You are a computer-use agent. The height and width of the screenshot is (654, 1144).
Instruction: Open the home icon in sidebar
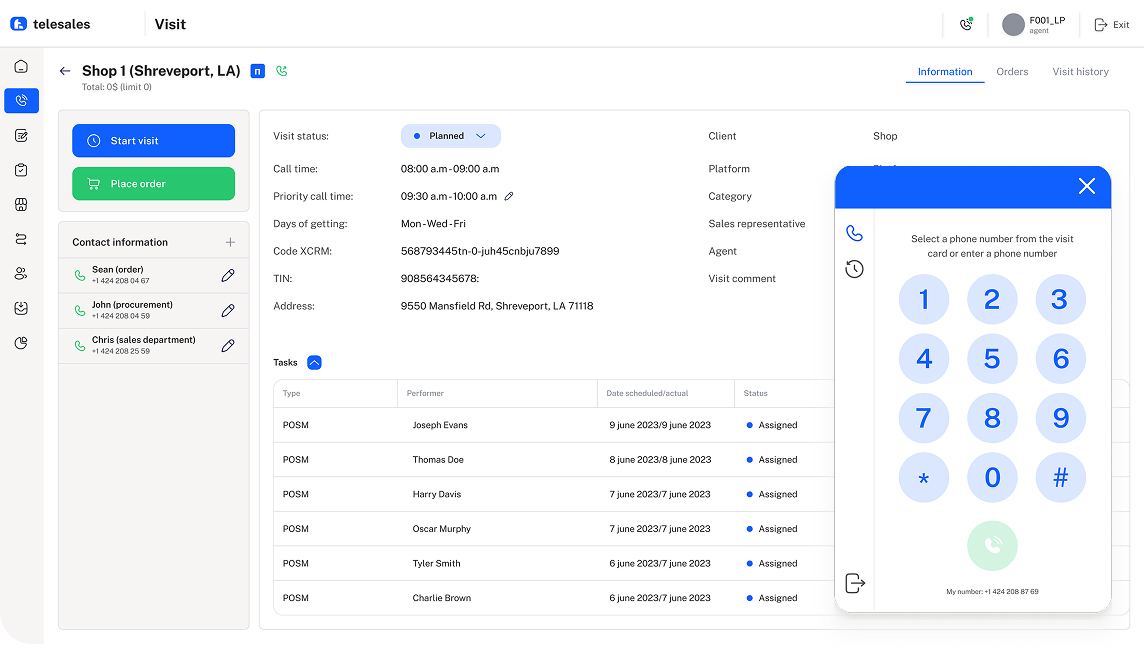pyautogui.click(x=21, y=67)
